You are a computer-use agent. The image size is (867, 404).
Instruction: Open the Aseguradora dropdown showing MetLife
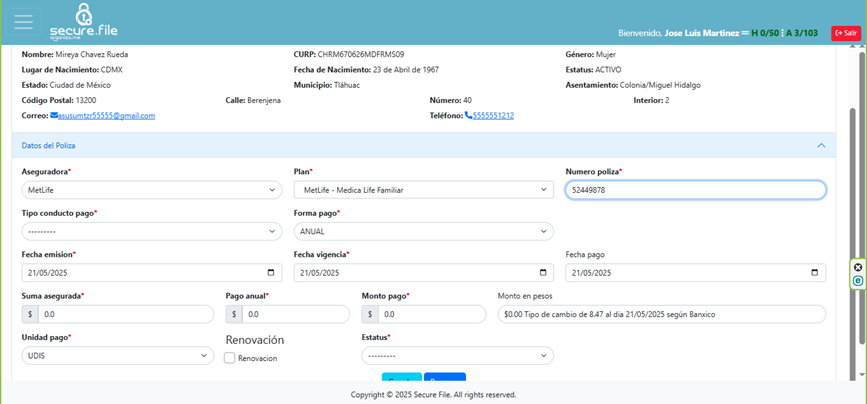[x=151, y=190]
